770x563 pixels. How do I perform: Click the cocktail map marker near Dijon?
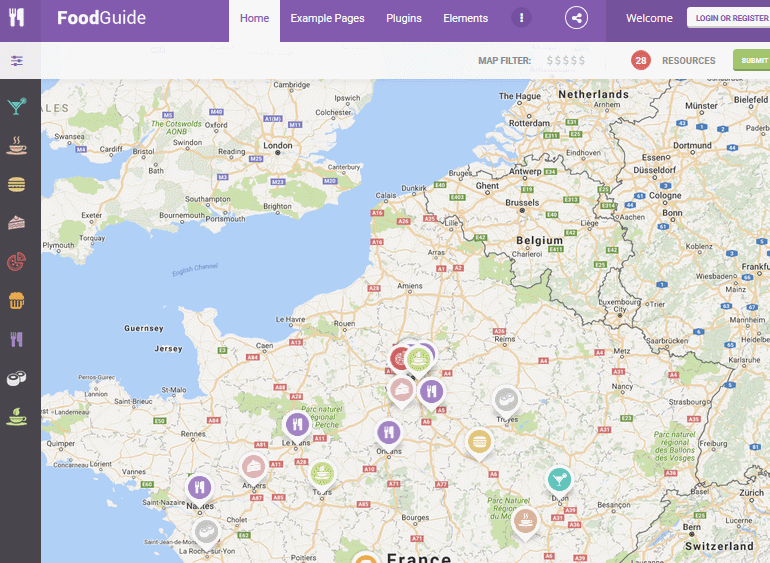559,480
